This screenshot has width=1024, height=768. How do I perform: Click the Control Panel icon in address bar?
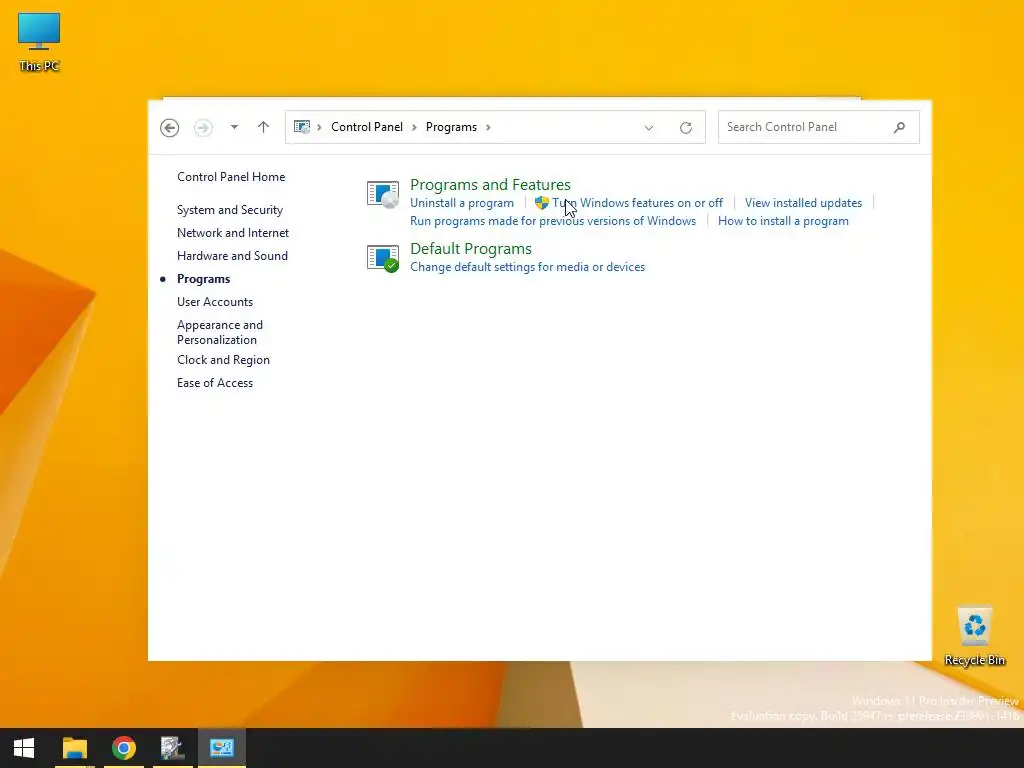[302, 127]
